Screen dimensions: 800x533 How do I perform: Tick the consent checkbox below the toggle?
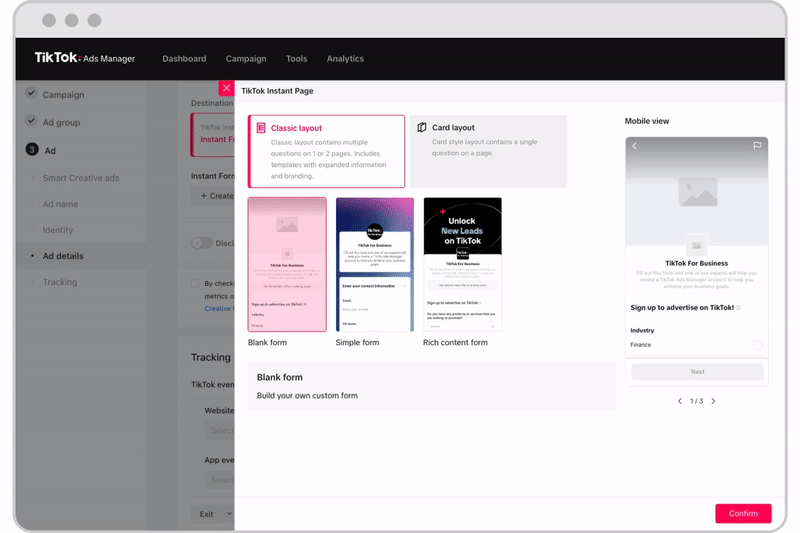[196, 284]
